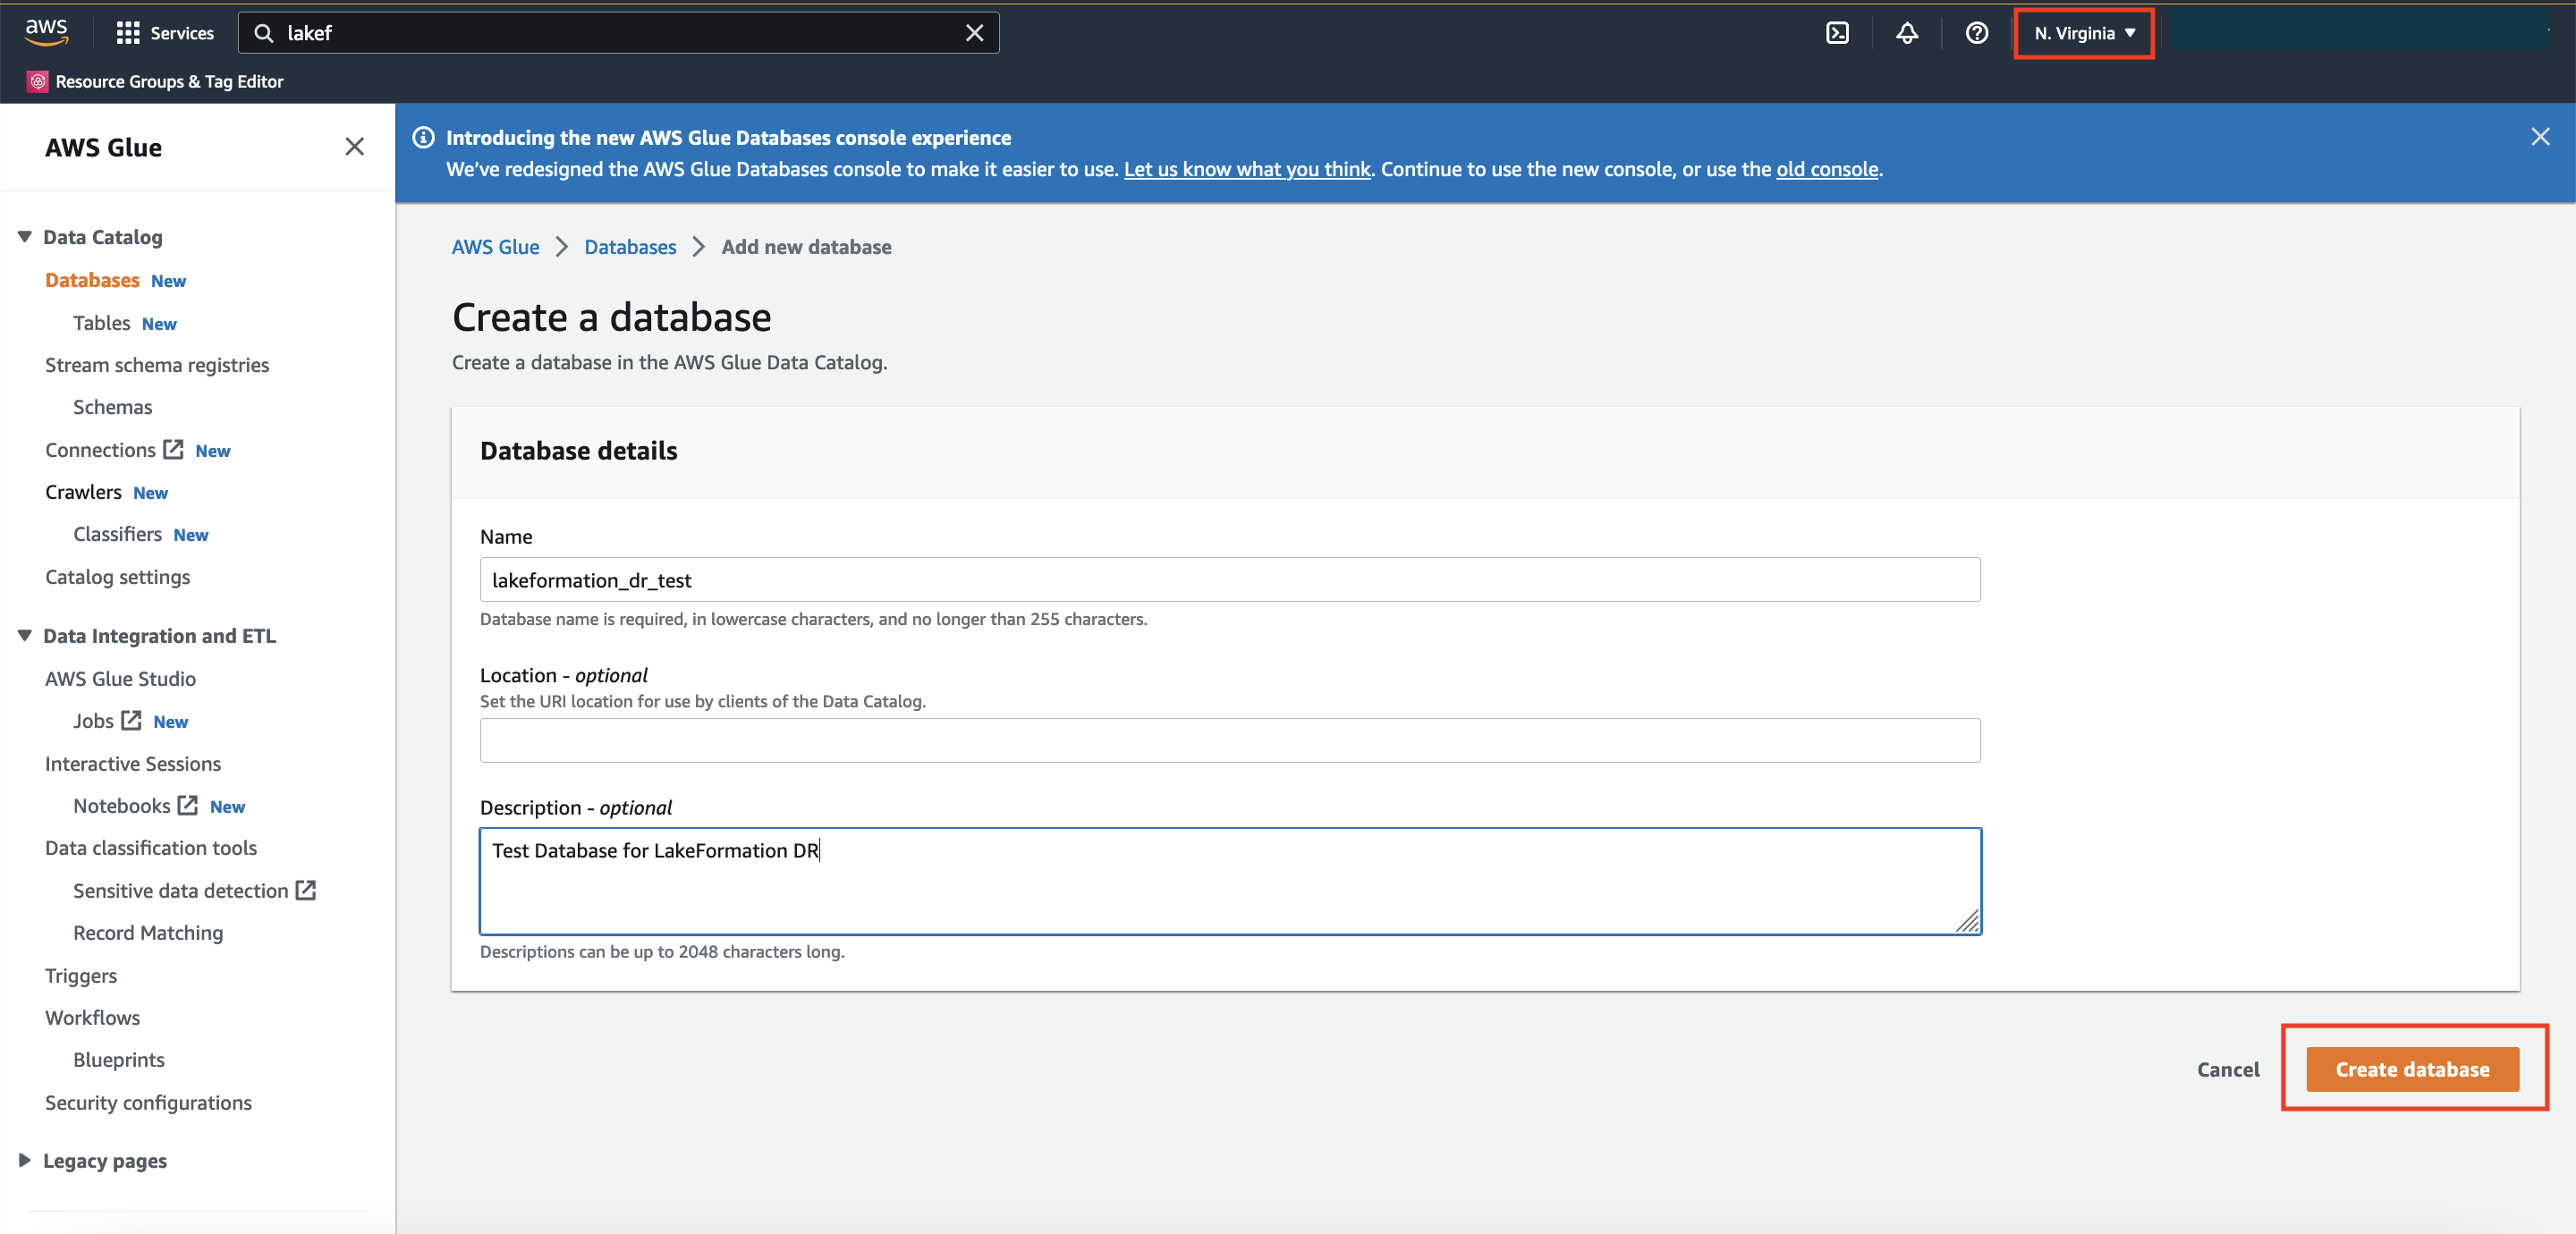The height and width of the screenshot is (1234, 2576).
Task: Open Security configurations
Action: click(x=148, y=1102)
